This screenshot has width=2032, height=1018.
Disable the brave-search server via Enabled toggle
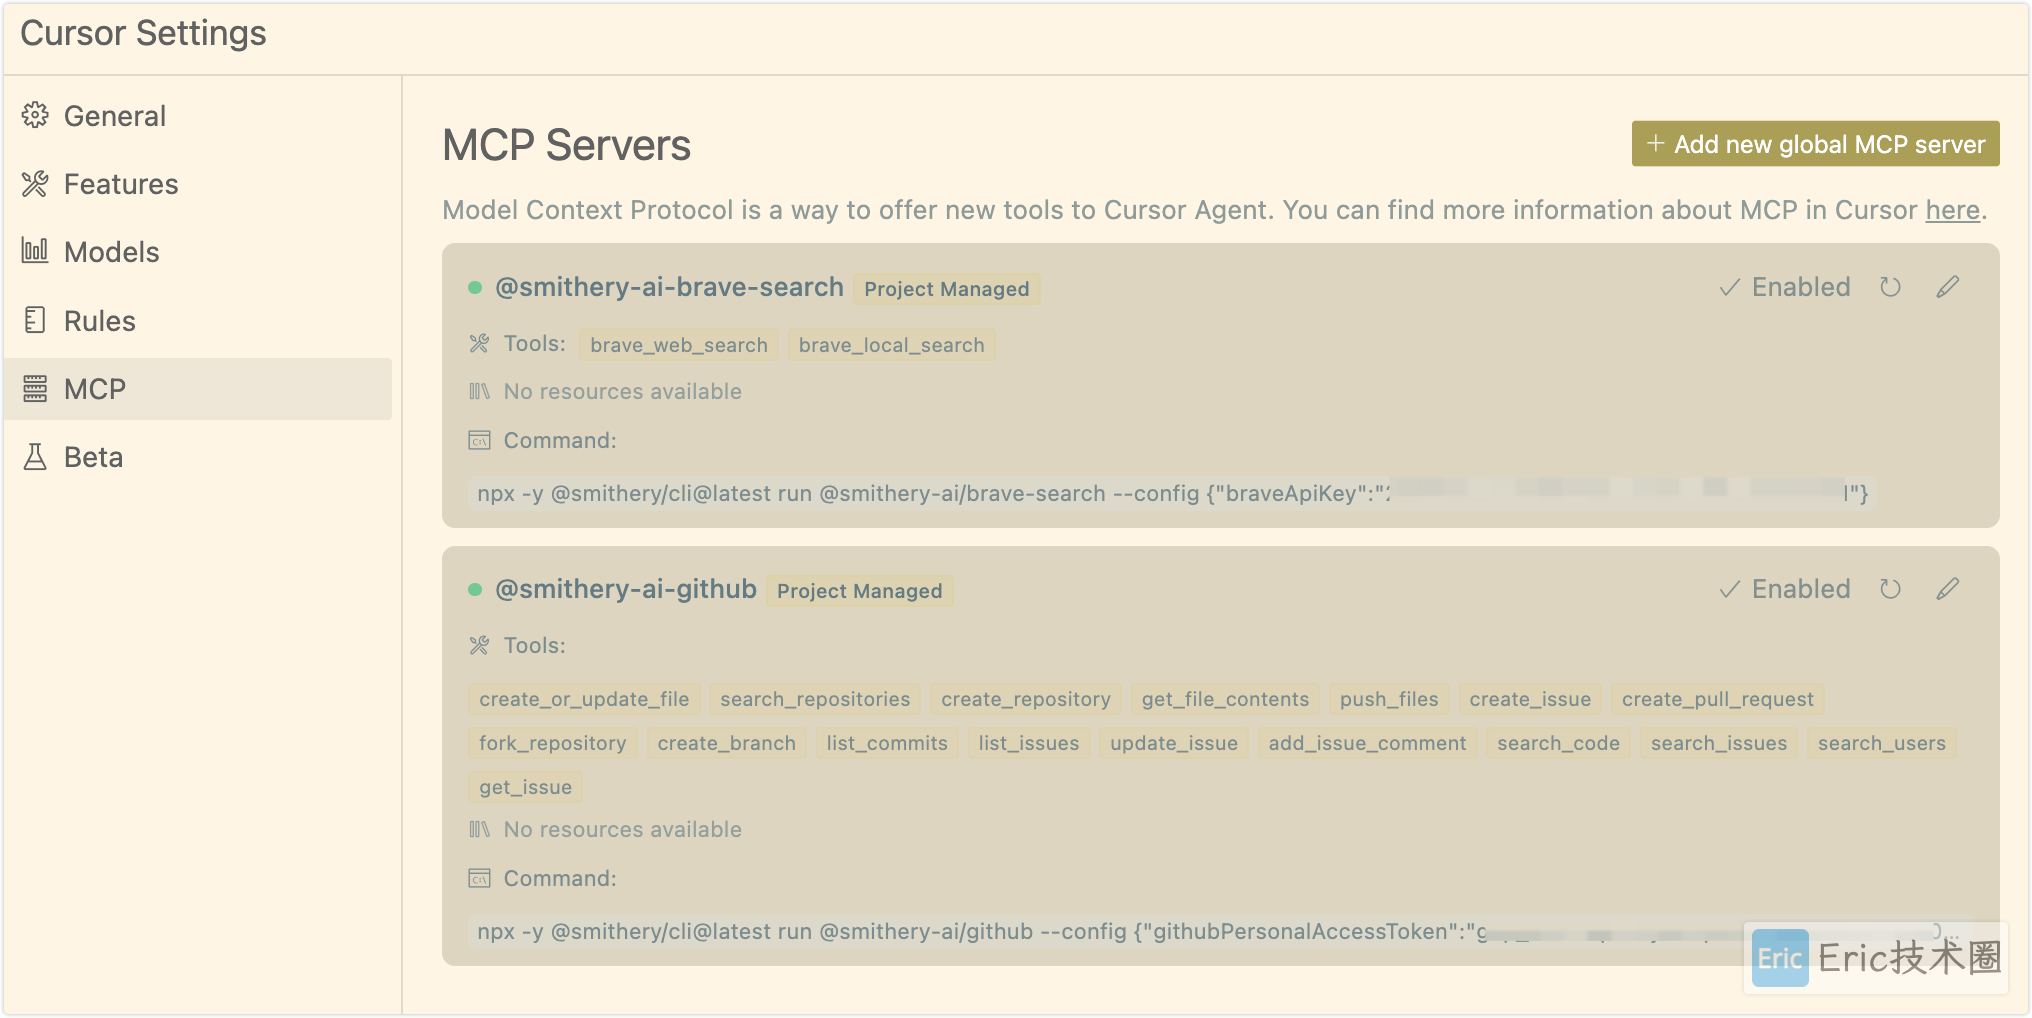1785,288
